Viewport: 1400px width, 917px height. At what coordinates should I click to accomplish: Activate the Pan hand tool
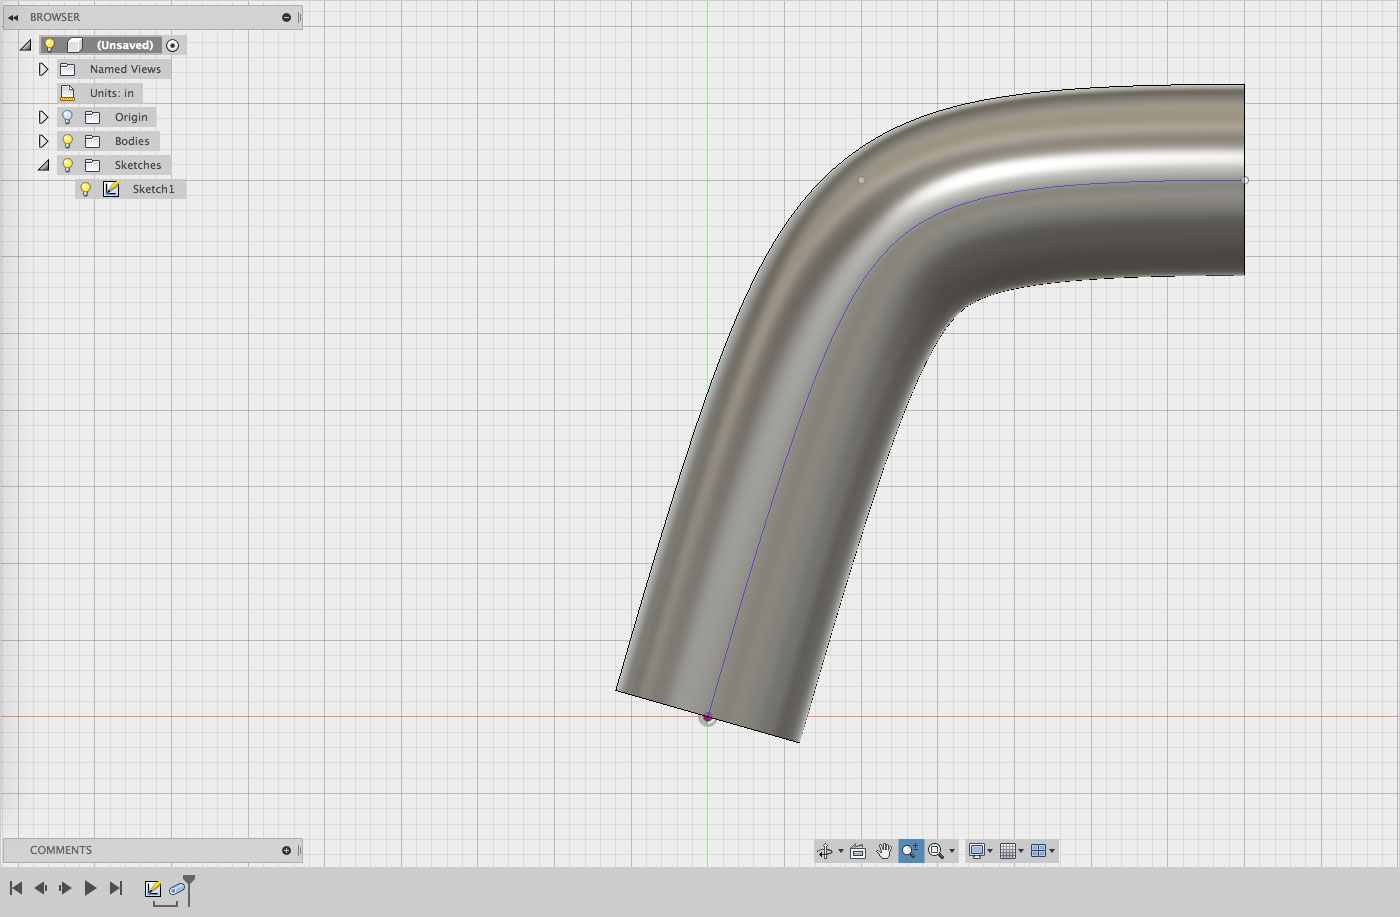(884, 851)
